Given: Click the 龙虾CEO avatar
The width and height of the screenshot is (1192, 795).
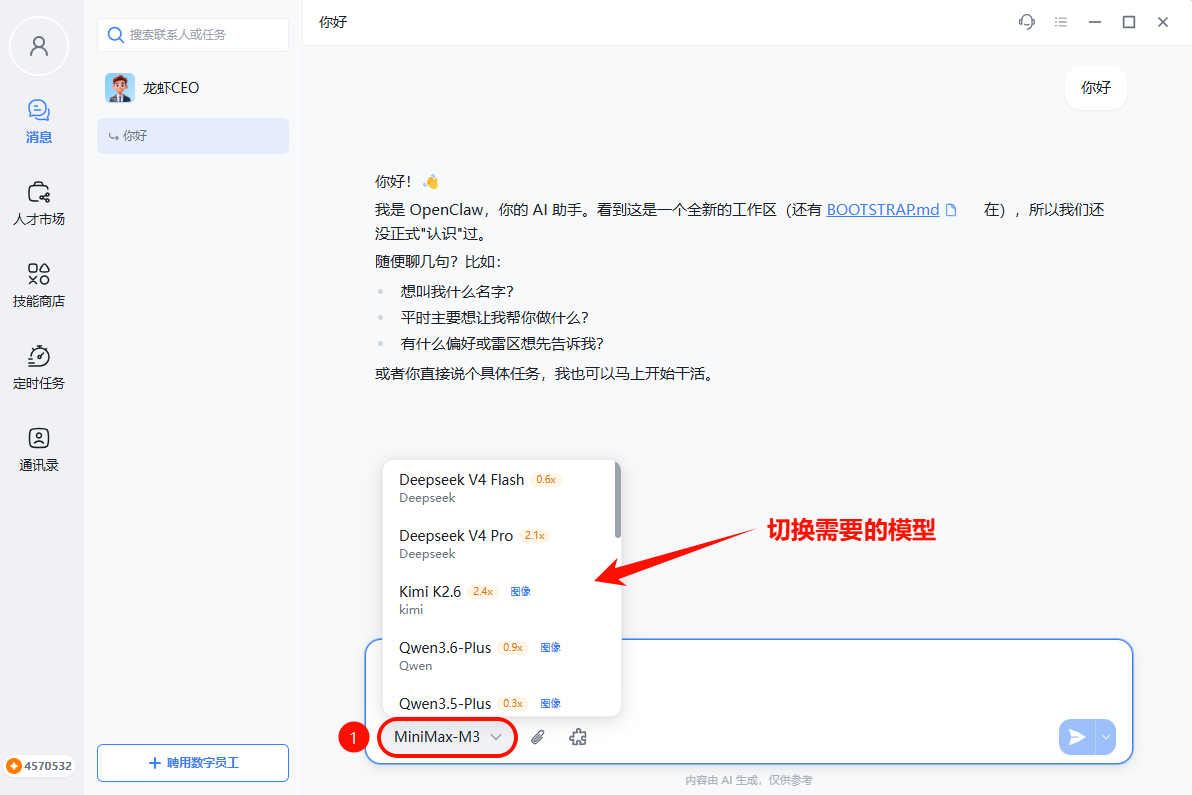Looking at the screenshot, I should pyautogui.click(x=120, y=88).
